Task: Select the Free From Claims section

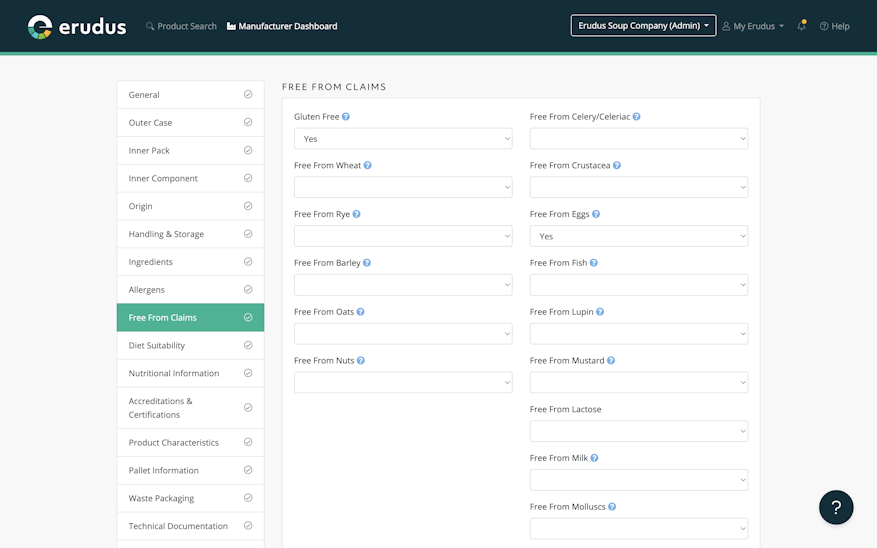Action: (x=190, y=318)
